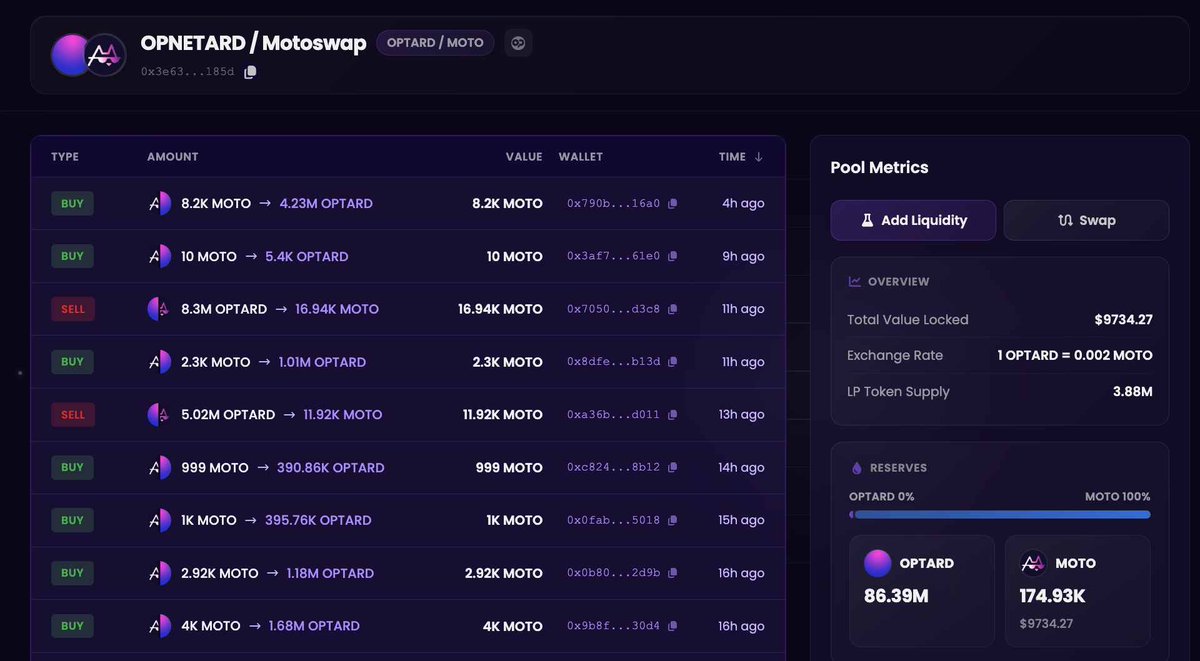The height and width of the screenshot is (661, 1200).
Task: Click the WALLET column header
Action: coord(580,157)
